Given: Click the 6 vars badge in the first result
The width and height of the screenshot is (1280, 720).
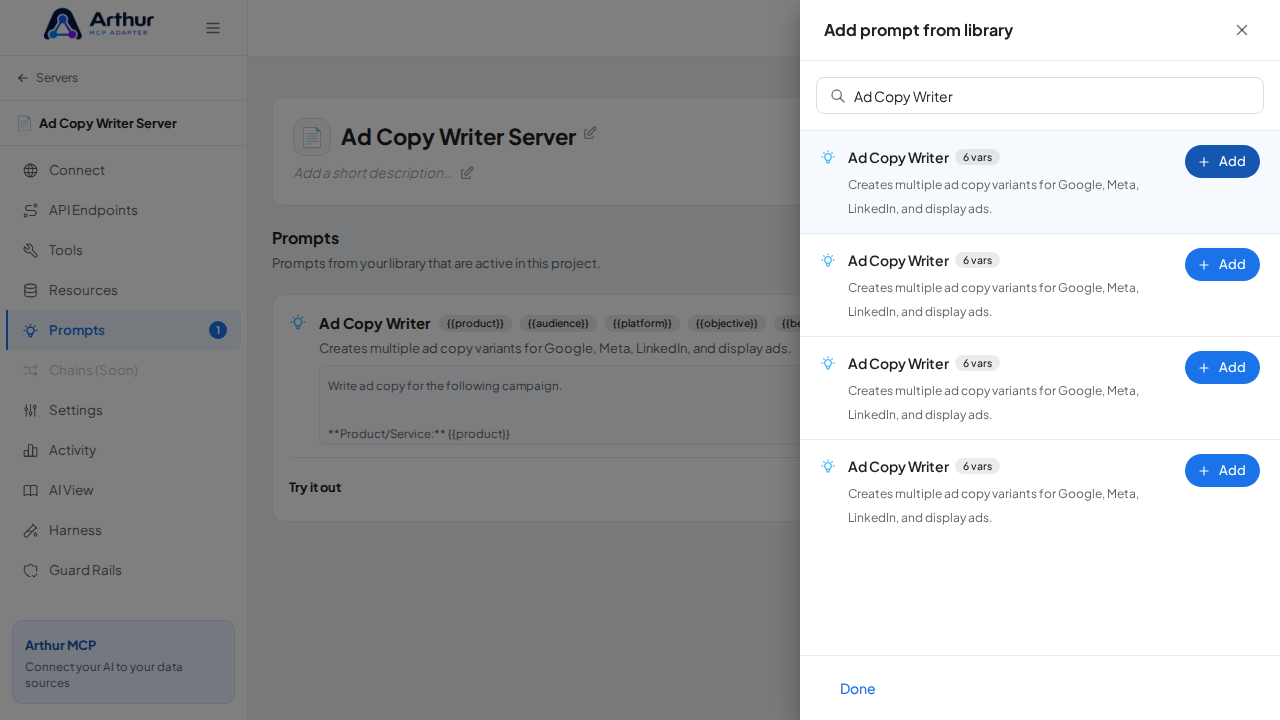Looking at the screenshot, I should pos(977,157).
